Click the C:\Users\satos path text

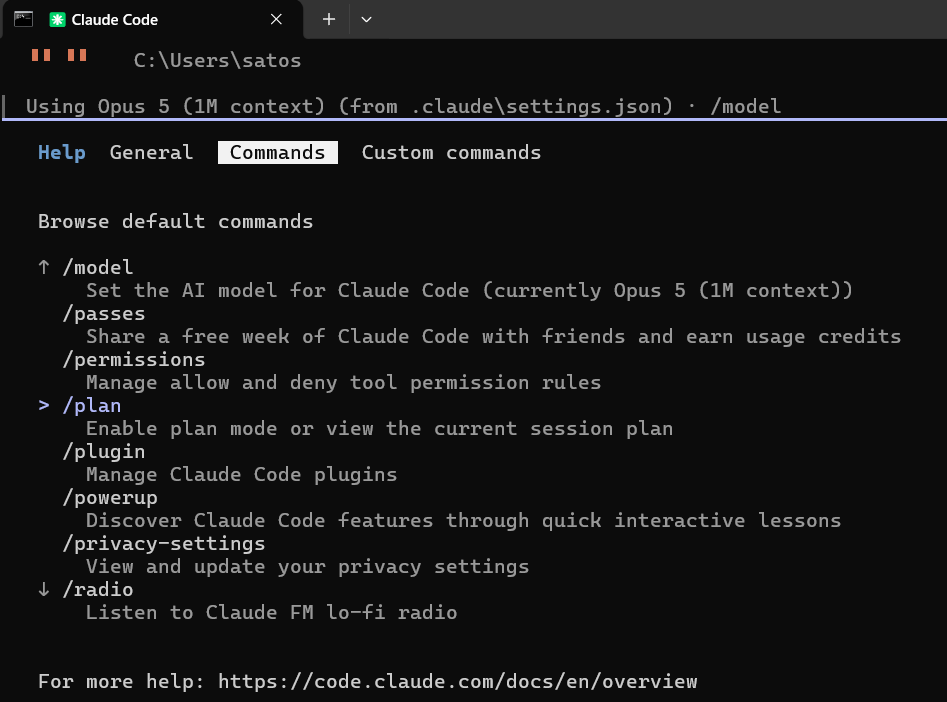[217, 60]
